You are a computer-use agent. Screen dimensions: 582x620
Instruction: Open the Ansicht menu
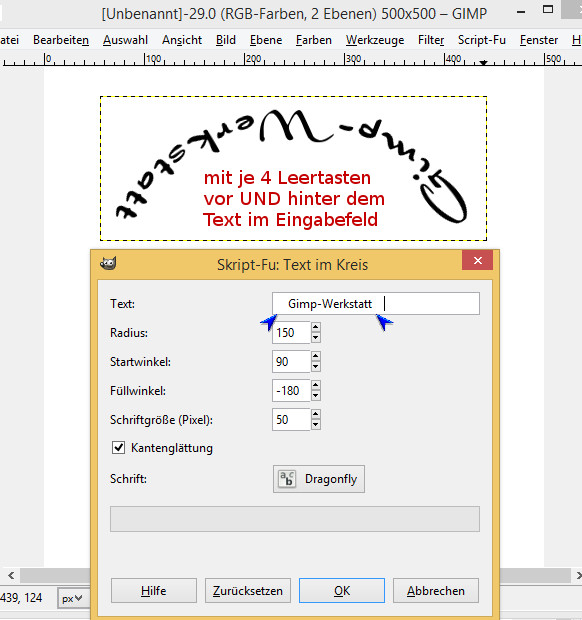[x=182, y=40]
